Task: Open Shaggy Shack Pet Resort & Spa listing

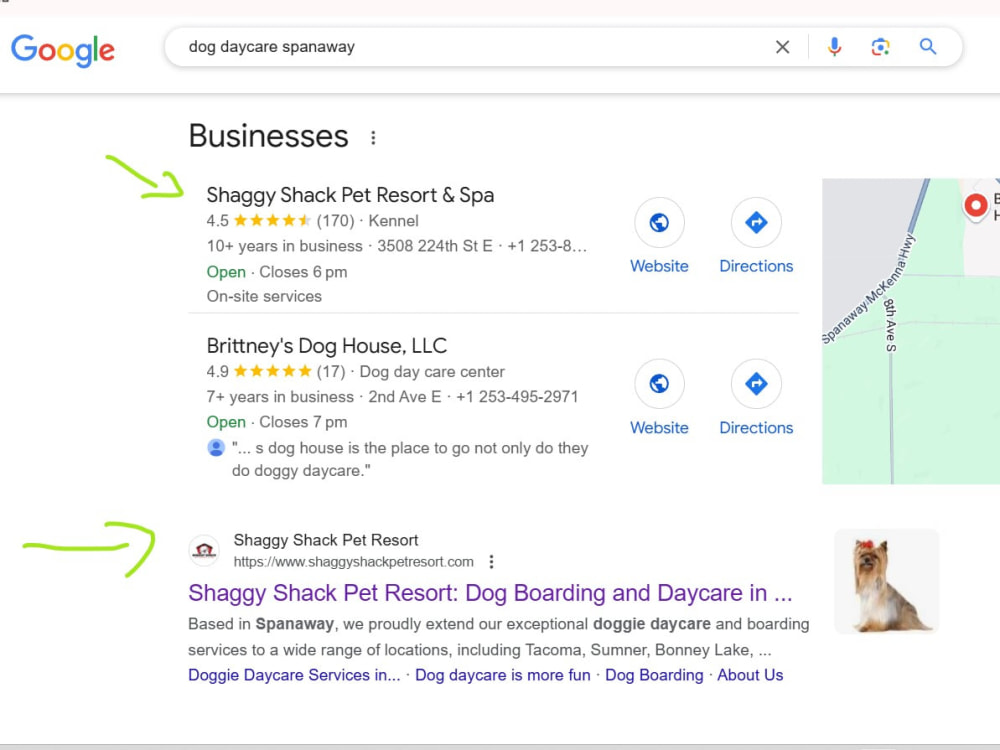Action: (350, 195)
